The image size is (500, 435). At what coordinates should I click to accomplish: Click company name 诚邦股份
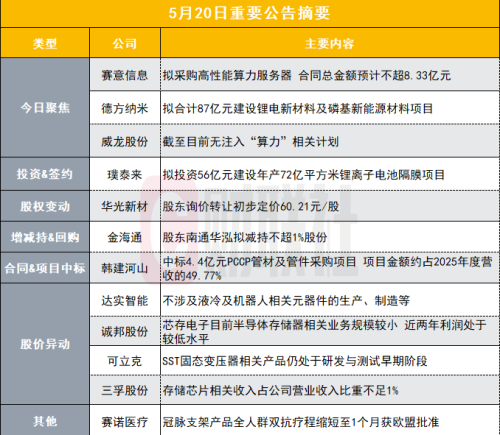pyautogui.click(x=125, y=332)
